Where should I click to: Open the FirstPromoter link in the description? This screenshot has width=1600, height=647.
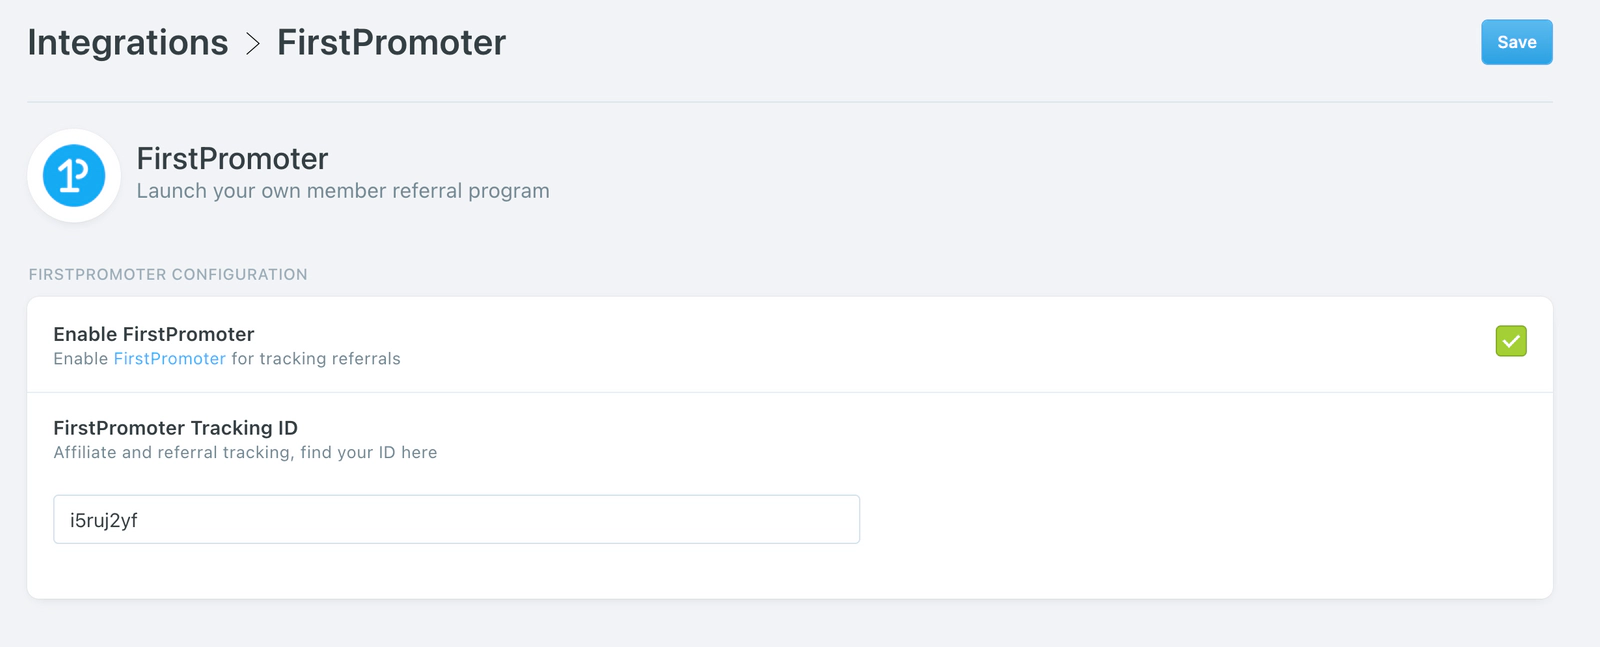click(x=169, y=358)
